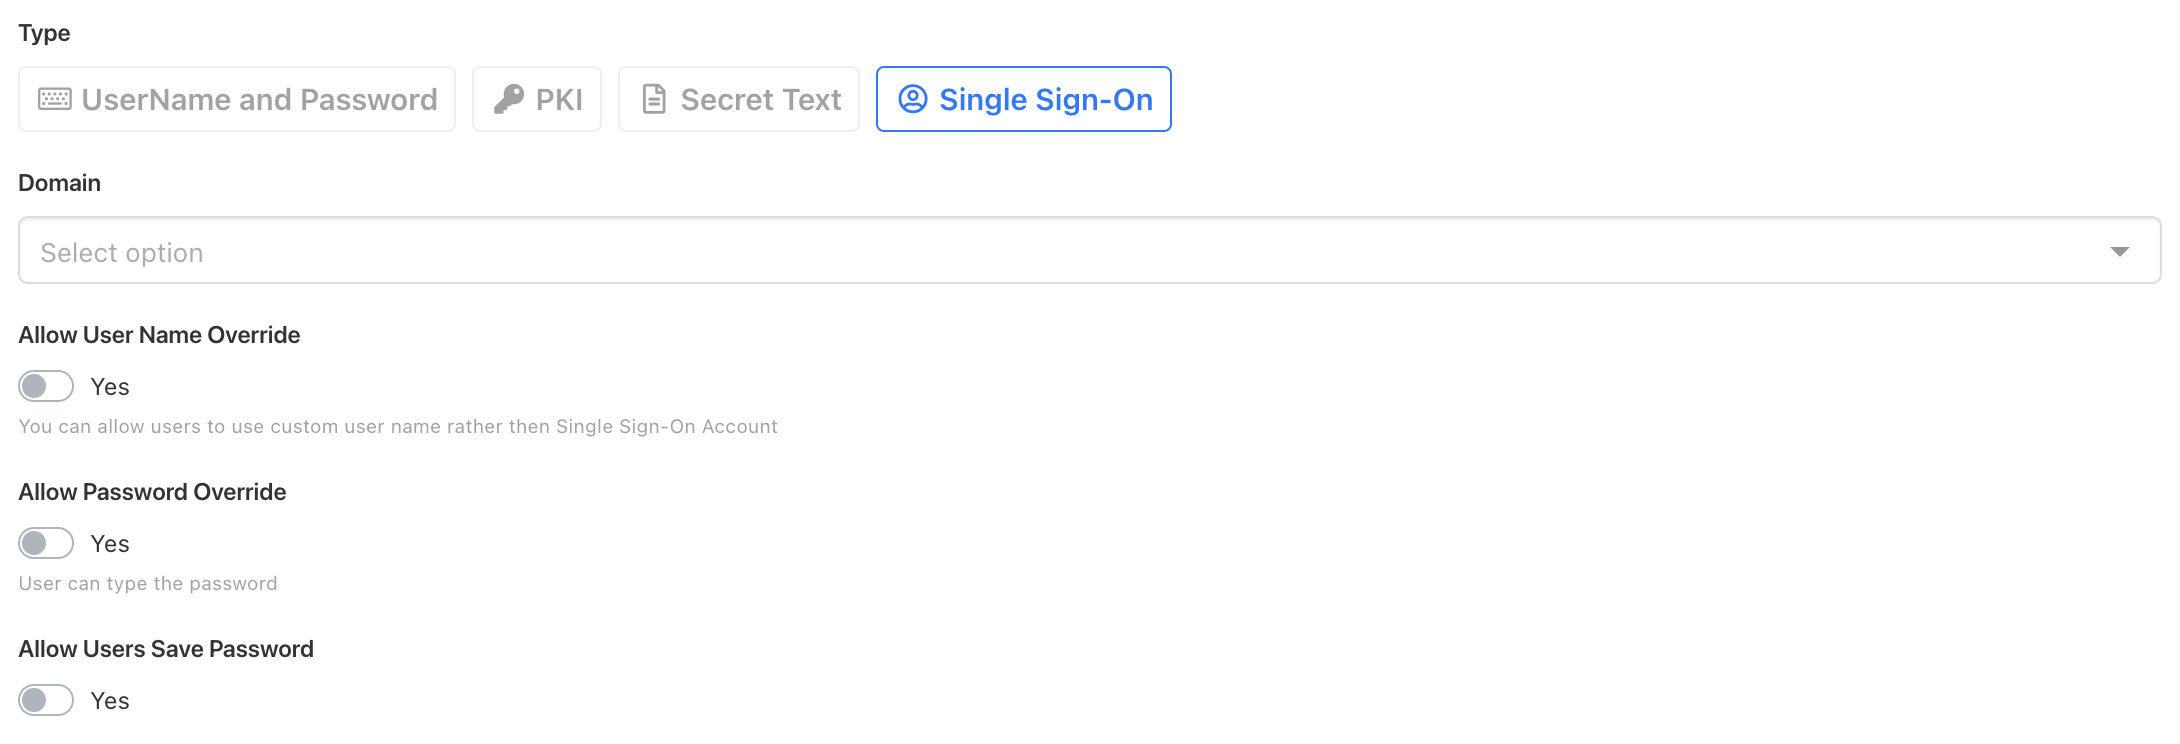The height and width of the screenshot is (744, 2180).
Task: Choose the PKI credential type text
Action: pos(559,100)
